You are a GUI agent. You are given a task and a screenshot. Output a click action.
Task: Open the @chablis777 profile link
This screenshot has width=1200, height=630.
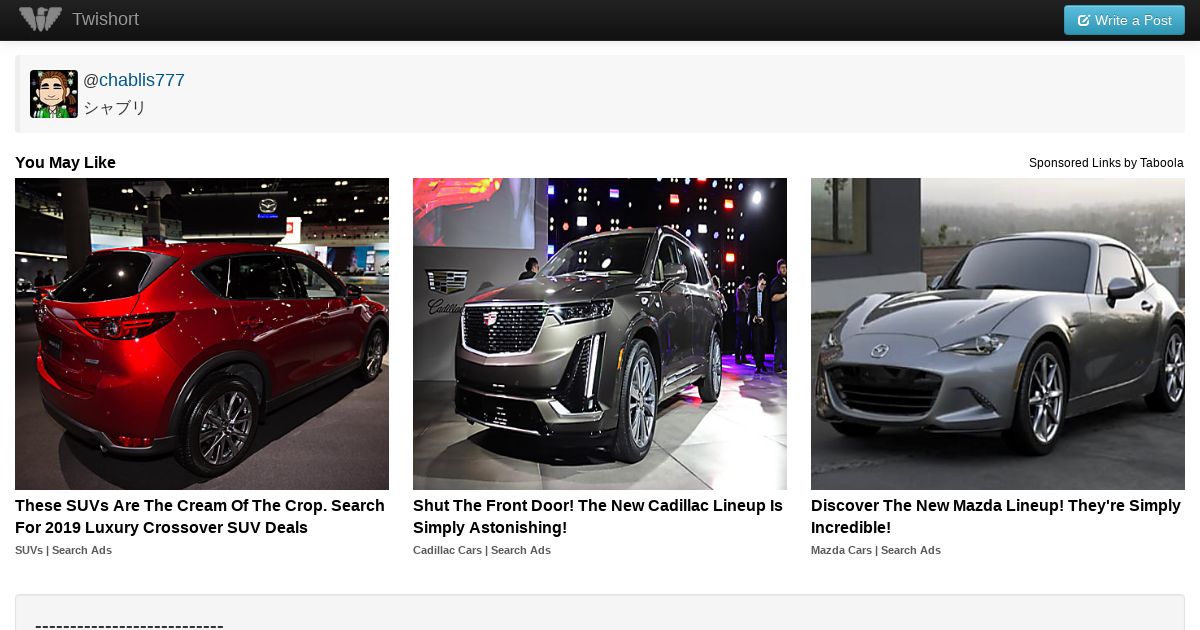pyautogui.click(x=134, y=80)
